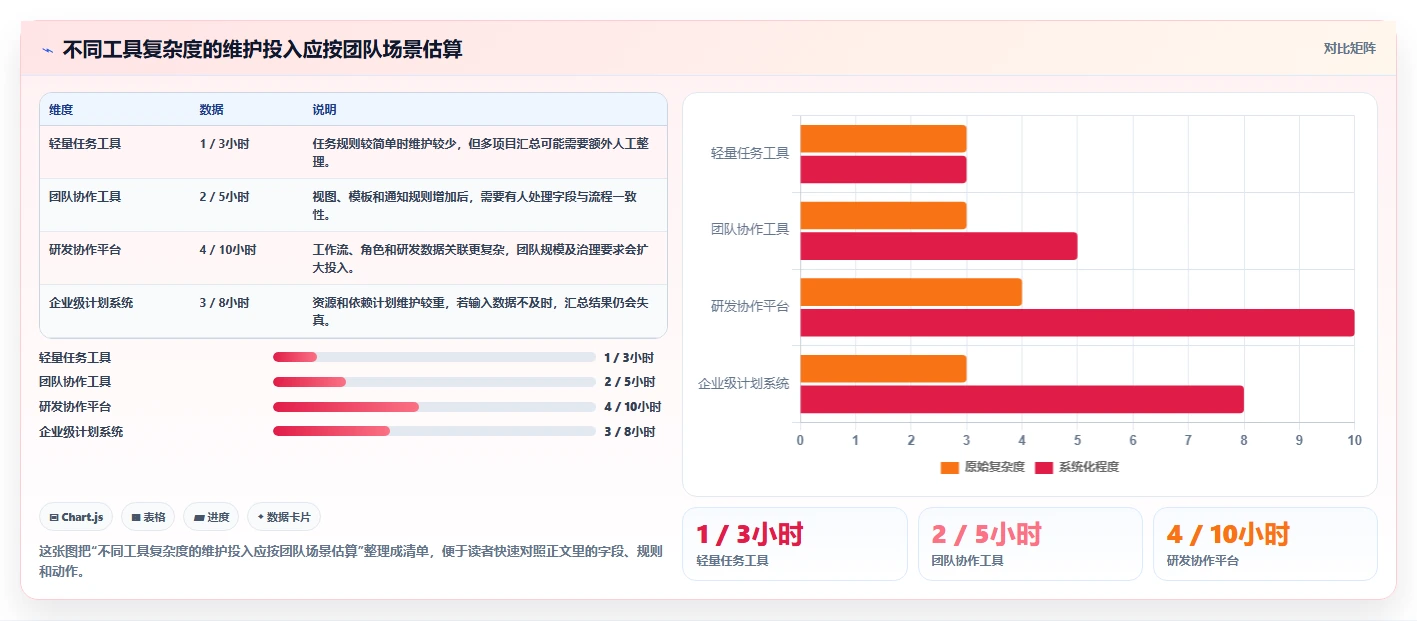Click the 4 / 10小时 progress value label
Screen dimensions: 1417x621
pyautogui.click(x=632, y=407)
